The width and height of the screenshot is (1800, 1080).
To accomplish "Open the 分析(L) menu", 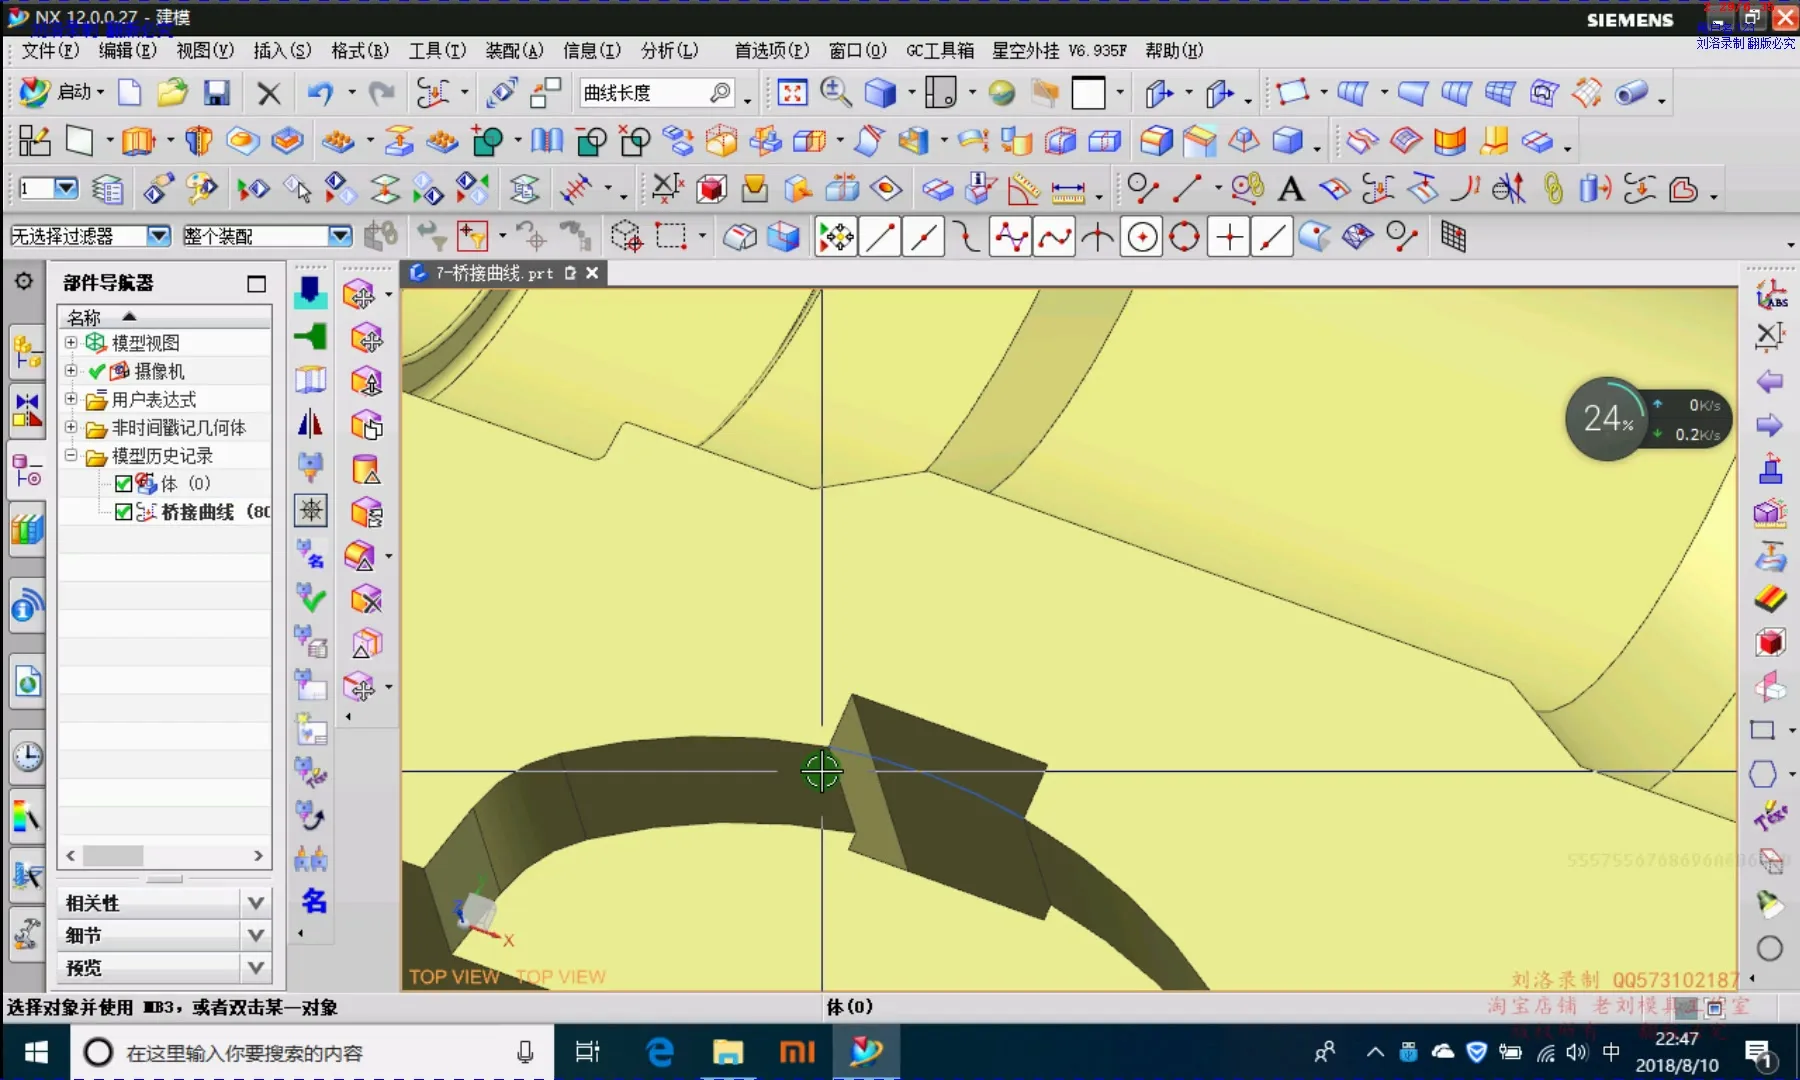I will coord(669,50).
